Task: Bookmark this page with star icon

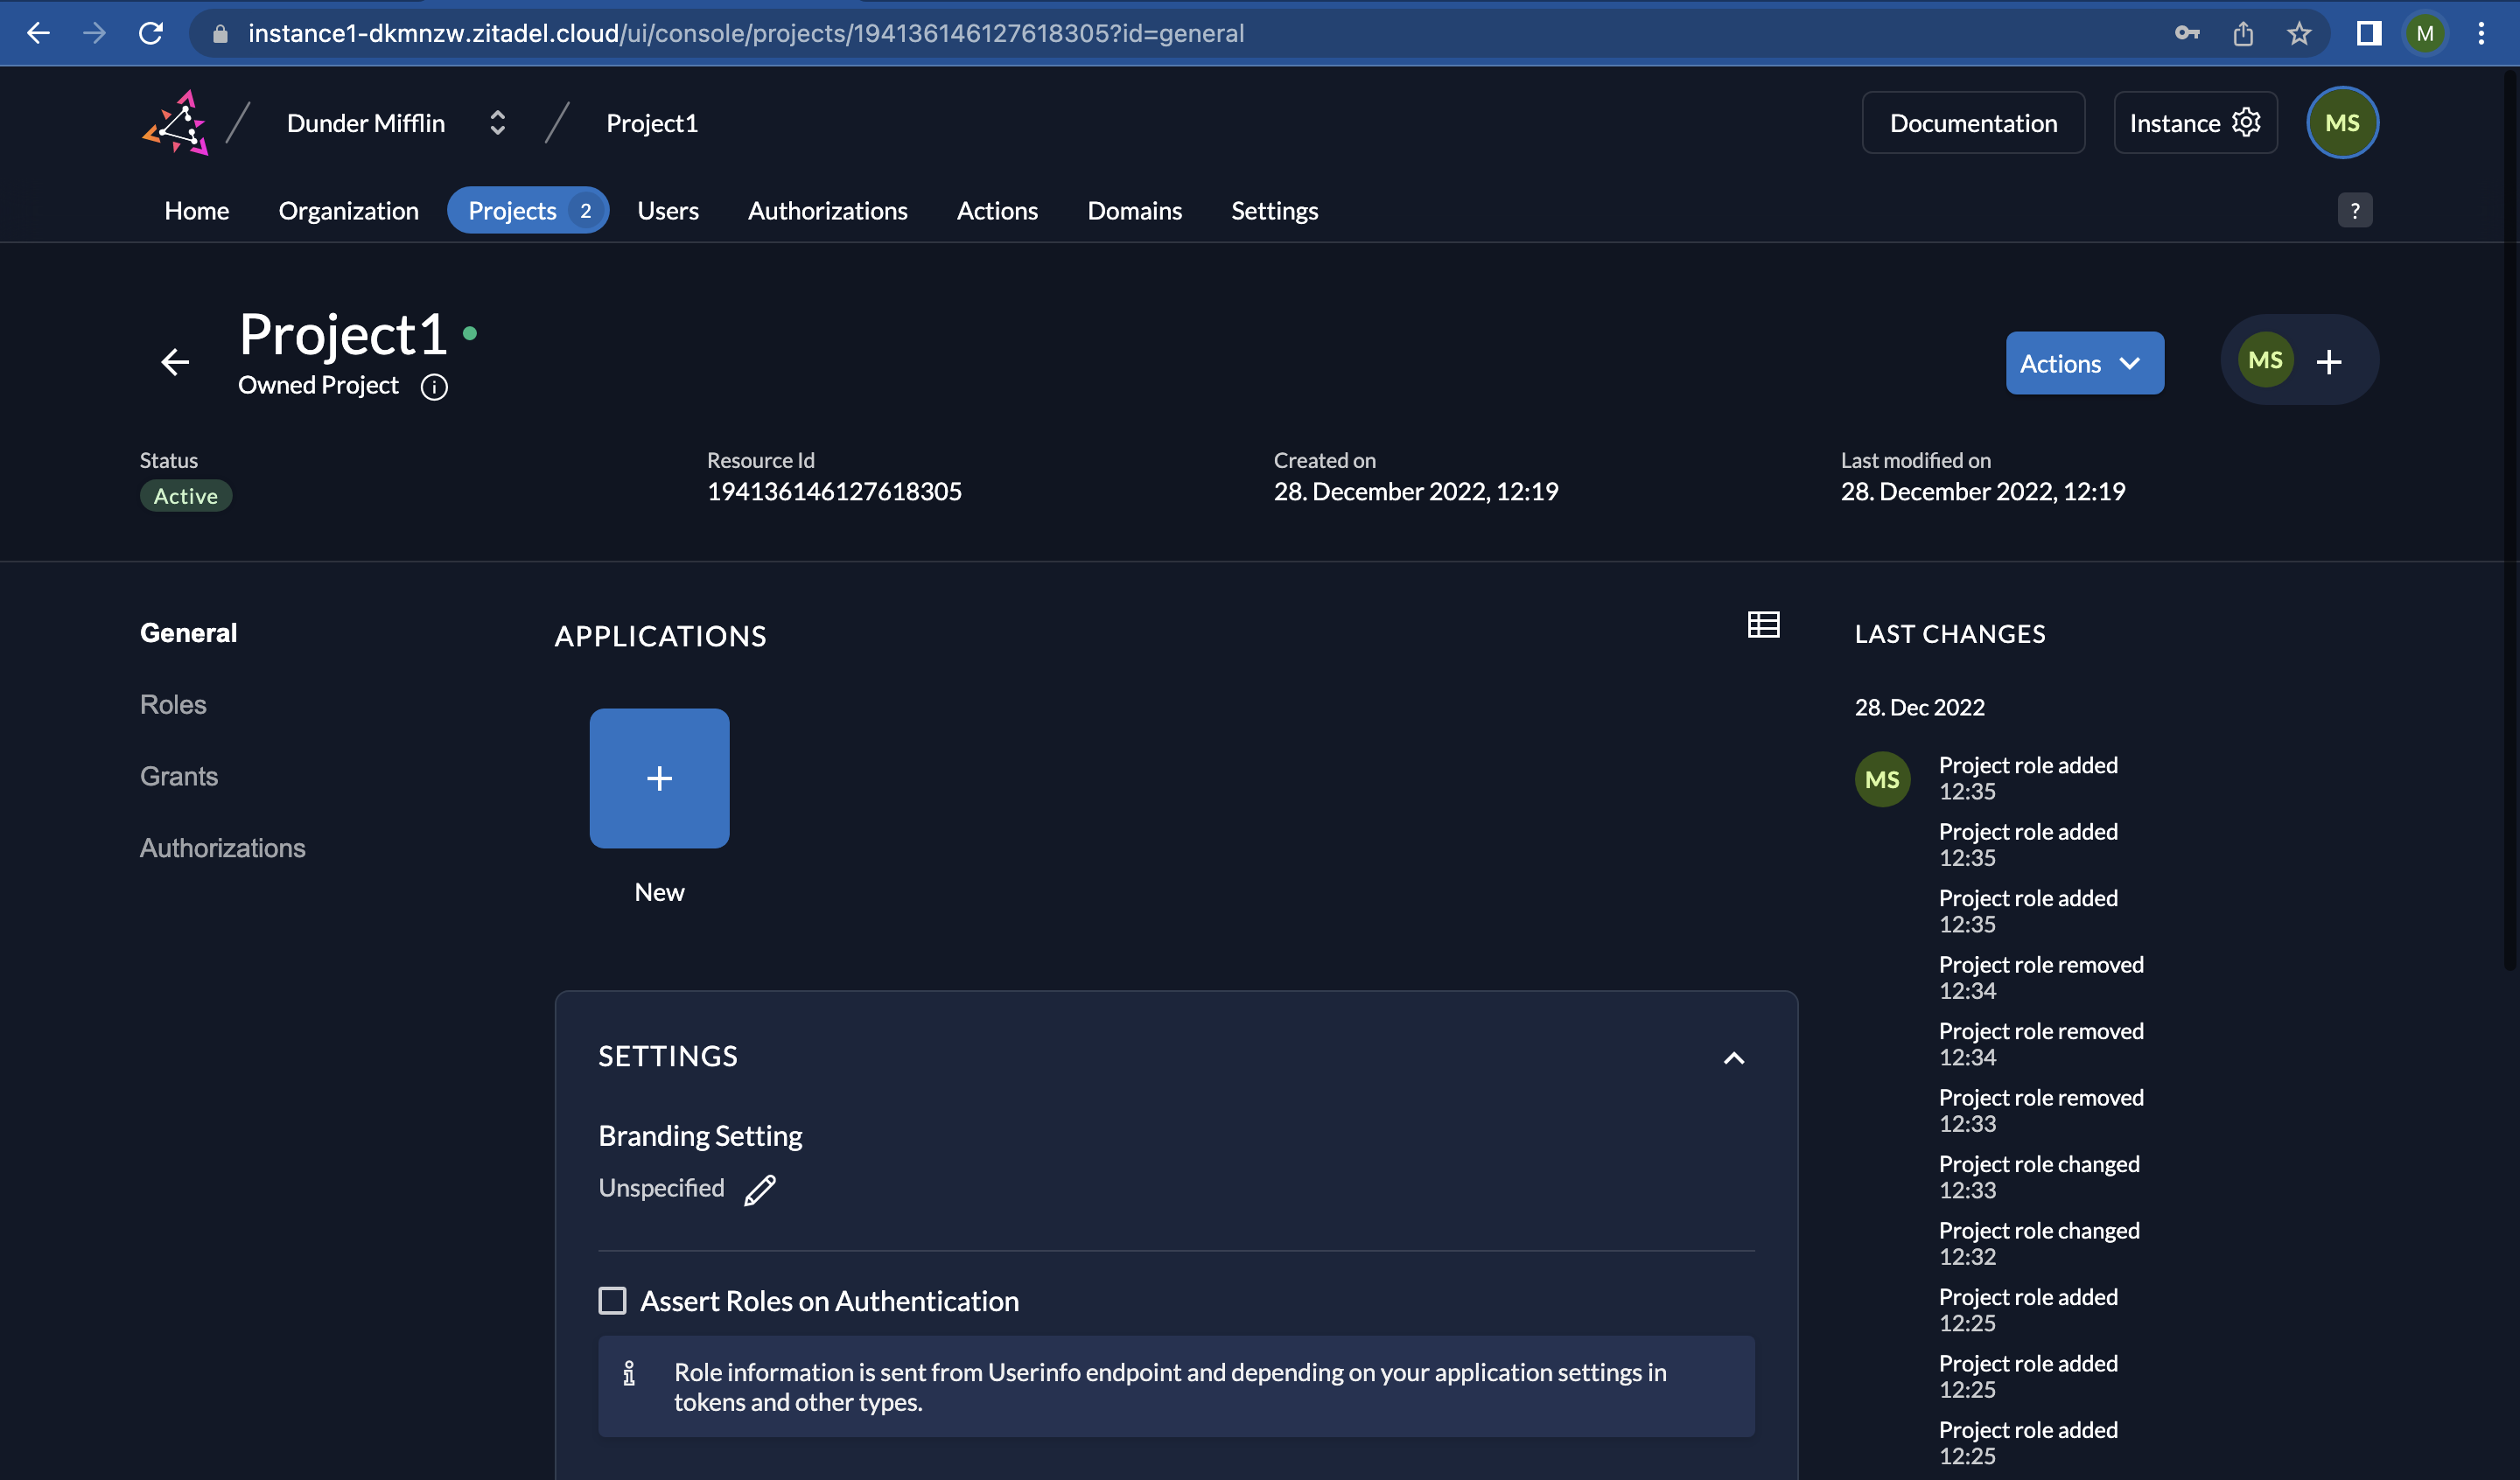Action: (2299, 34)
